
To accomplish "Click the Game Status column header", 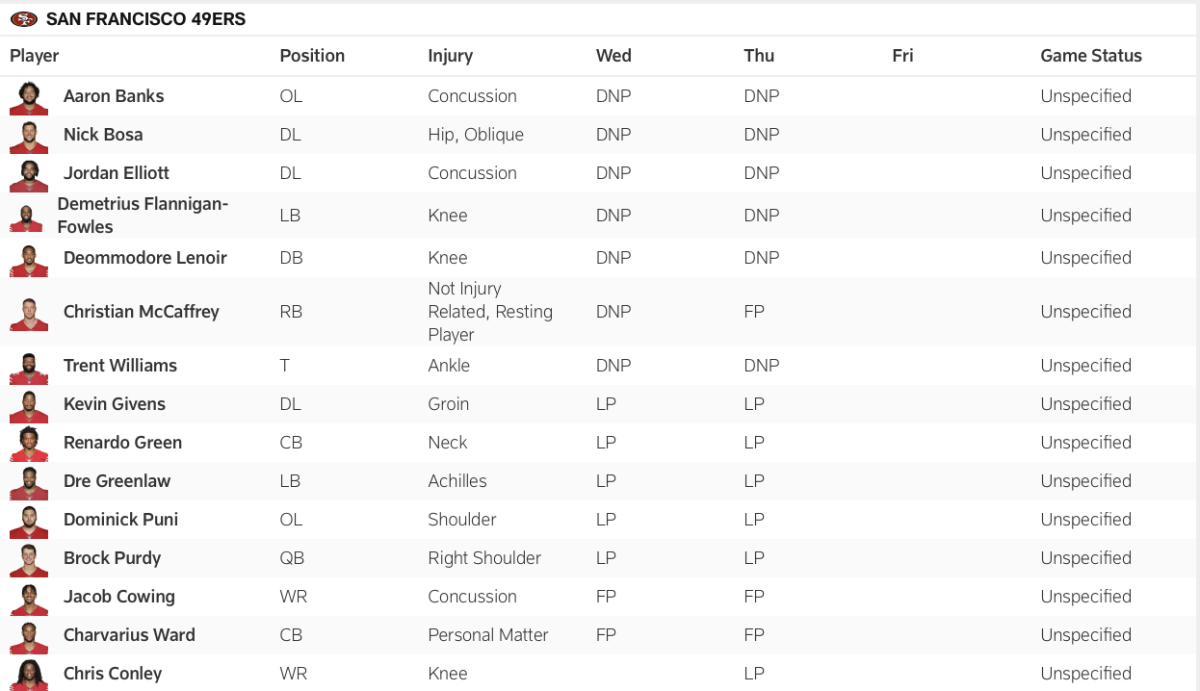I will point(1091,56).
